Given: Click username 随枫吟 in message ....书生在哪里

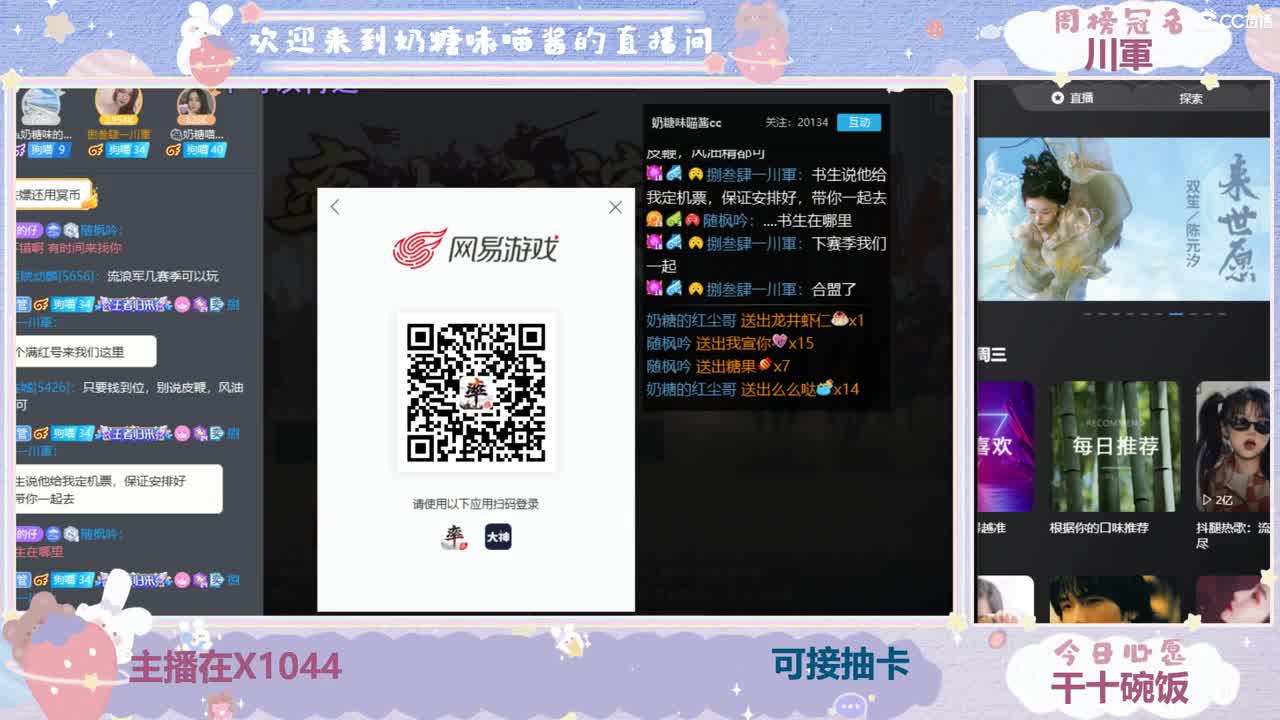Looking at the screenshot, I should (x=727, y=221).
